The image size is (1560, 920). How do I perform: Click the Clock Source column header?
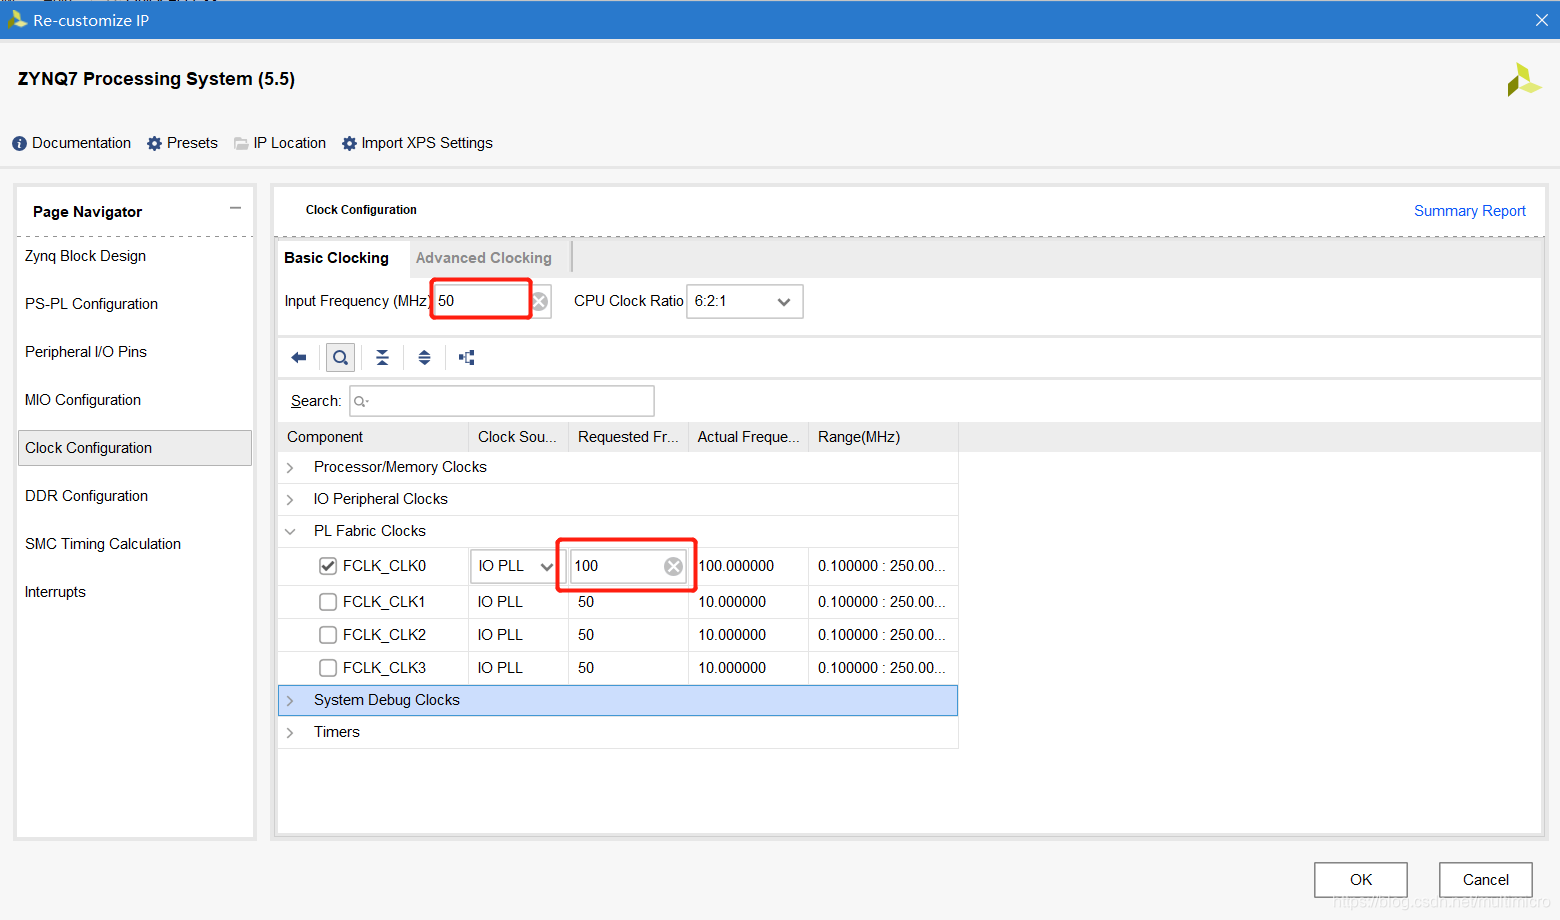(x=518, y=437)
